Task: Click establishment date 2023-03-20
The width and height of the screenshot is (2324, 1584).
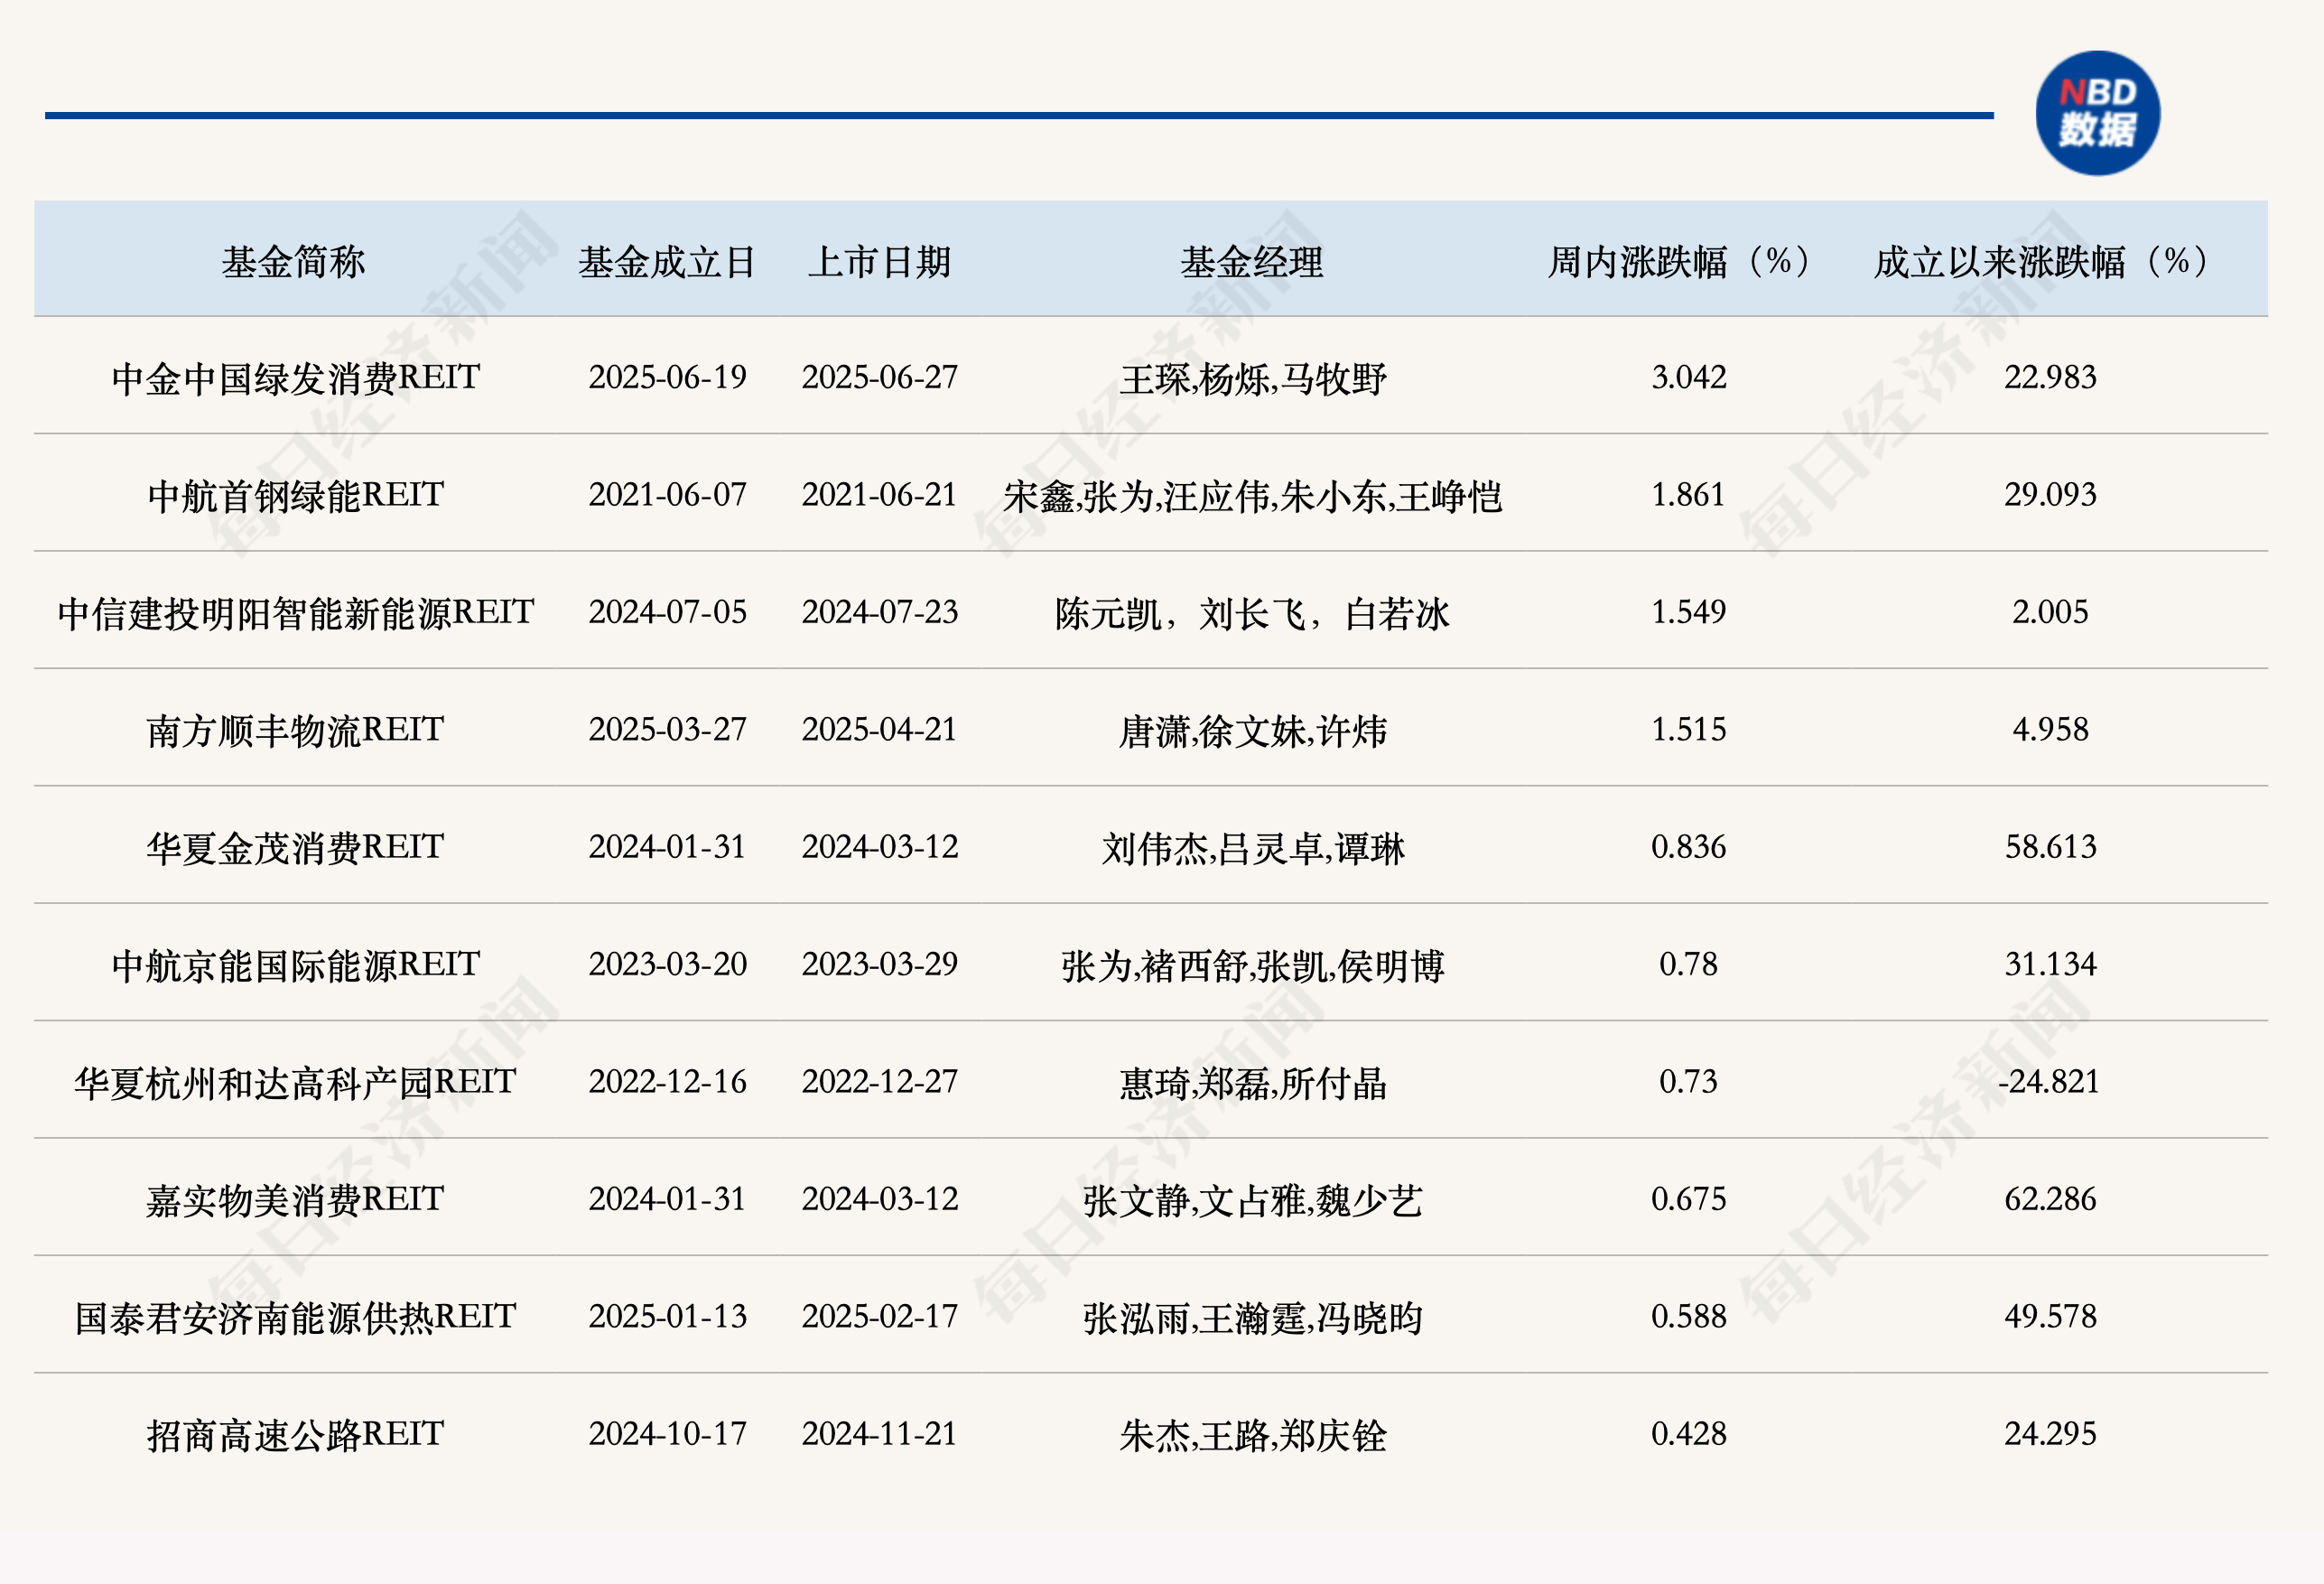Action: pos(667,964)
